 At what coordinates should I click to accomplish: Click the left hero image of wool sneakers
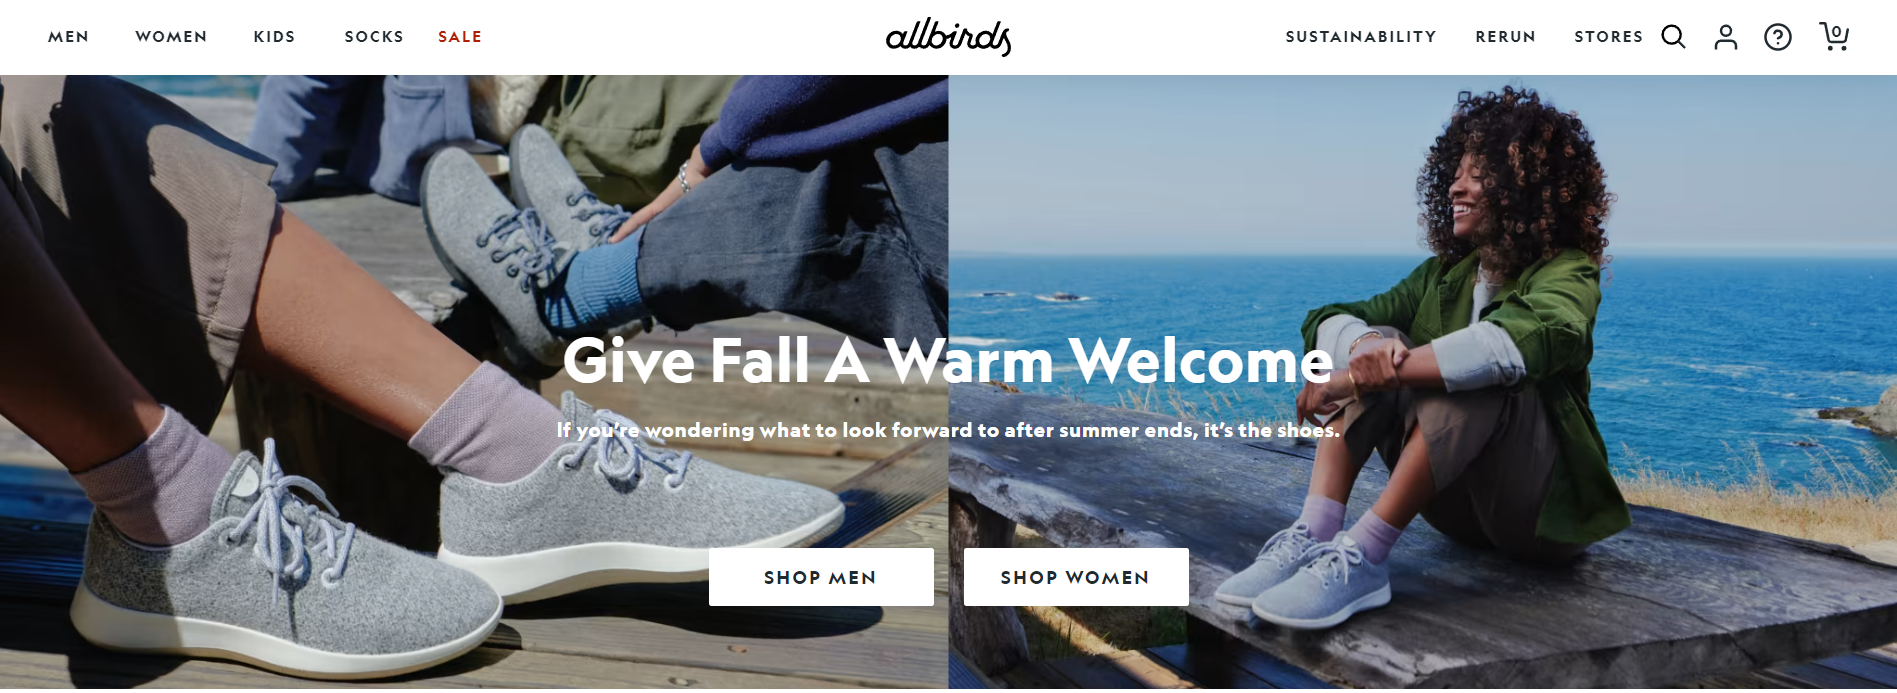click(474, 382)
